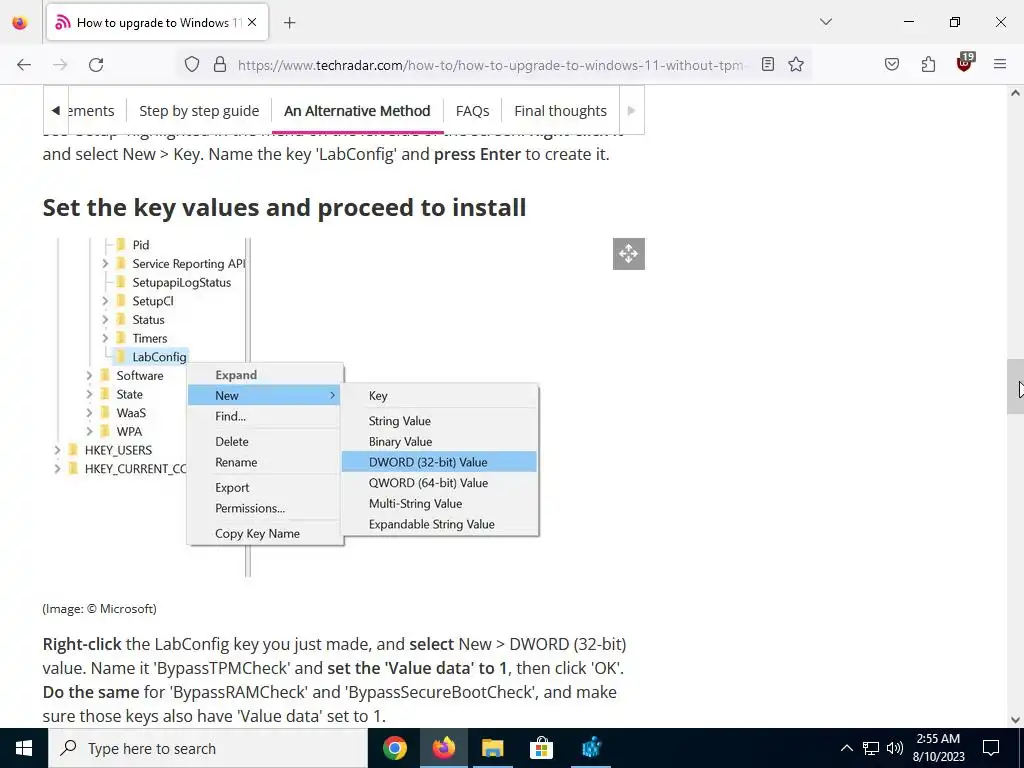Screen dimensions: 1024x768
Task: Click the address bar URL
Action: 490,65
